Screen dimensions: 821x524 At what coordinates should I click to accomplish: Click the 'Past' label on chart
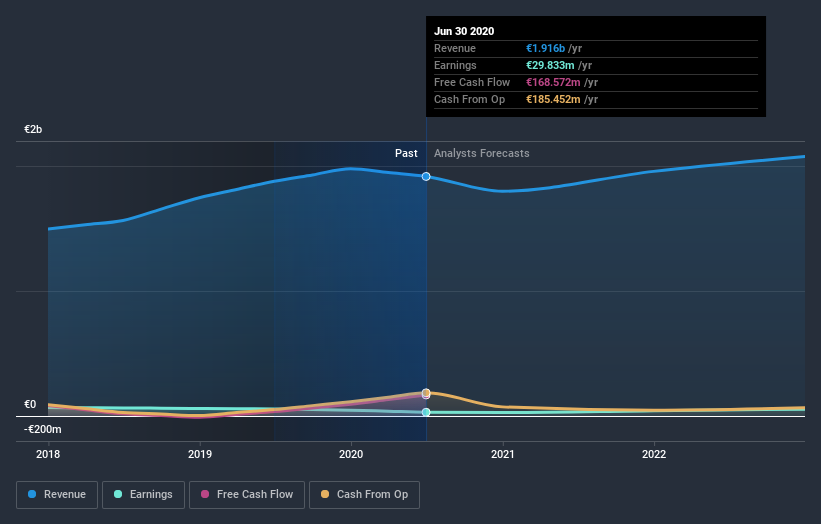point(406,153)
